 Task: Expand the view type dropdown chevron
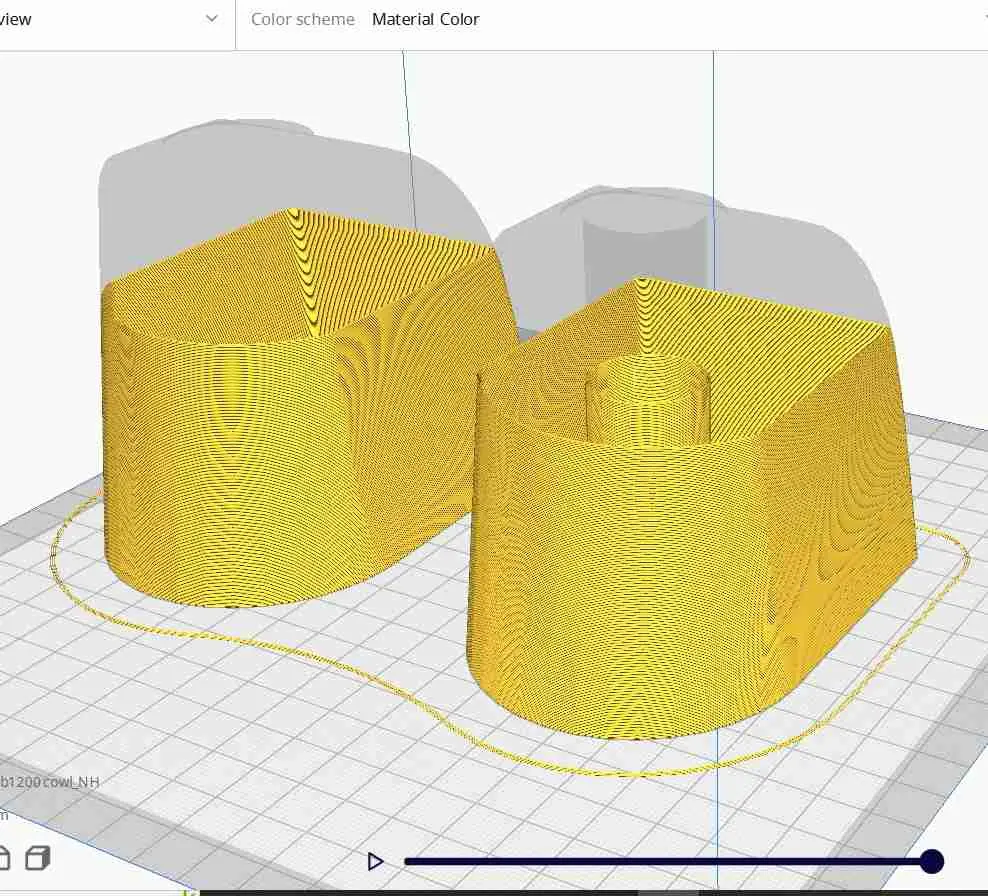[211, 19]
